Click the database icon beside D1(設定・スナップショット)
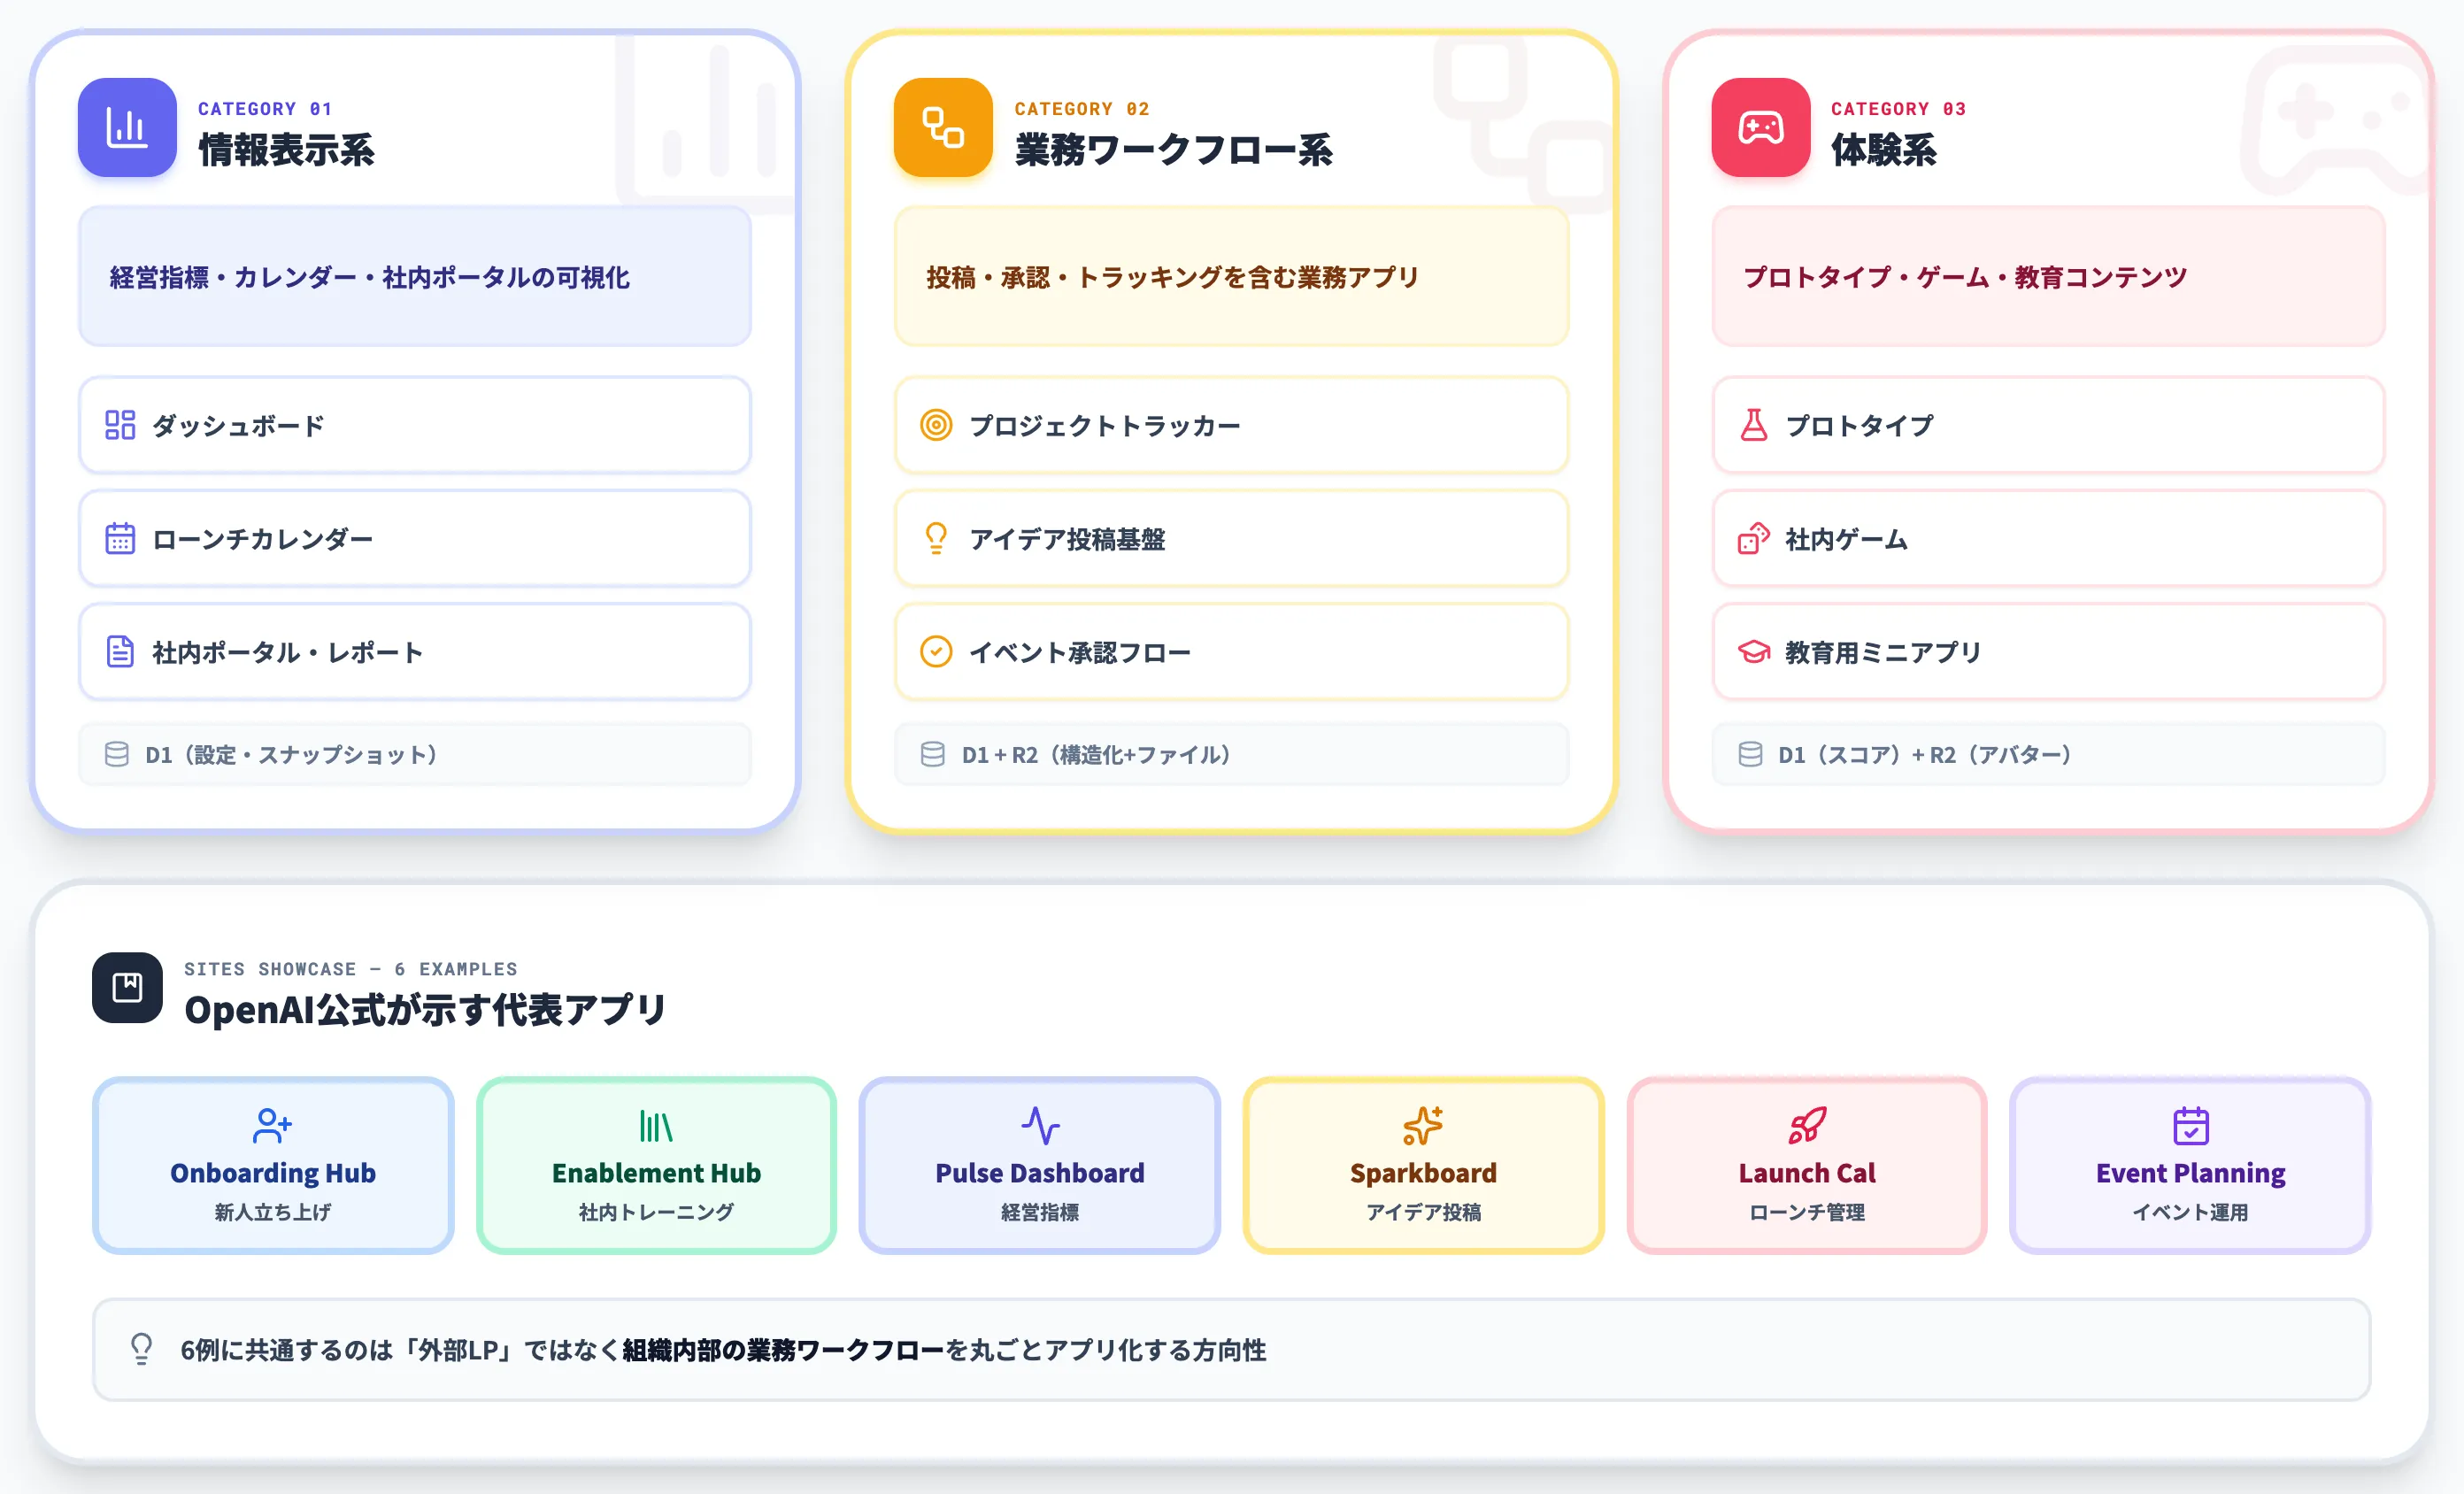 [x=117, y=754]
